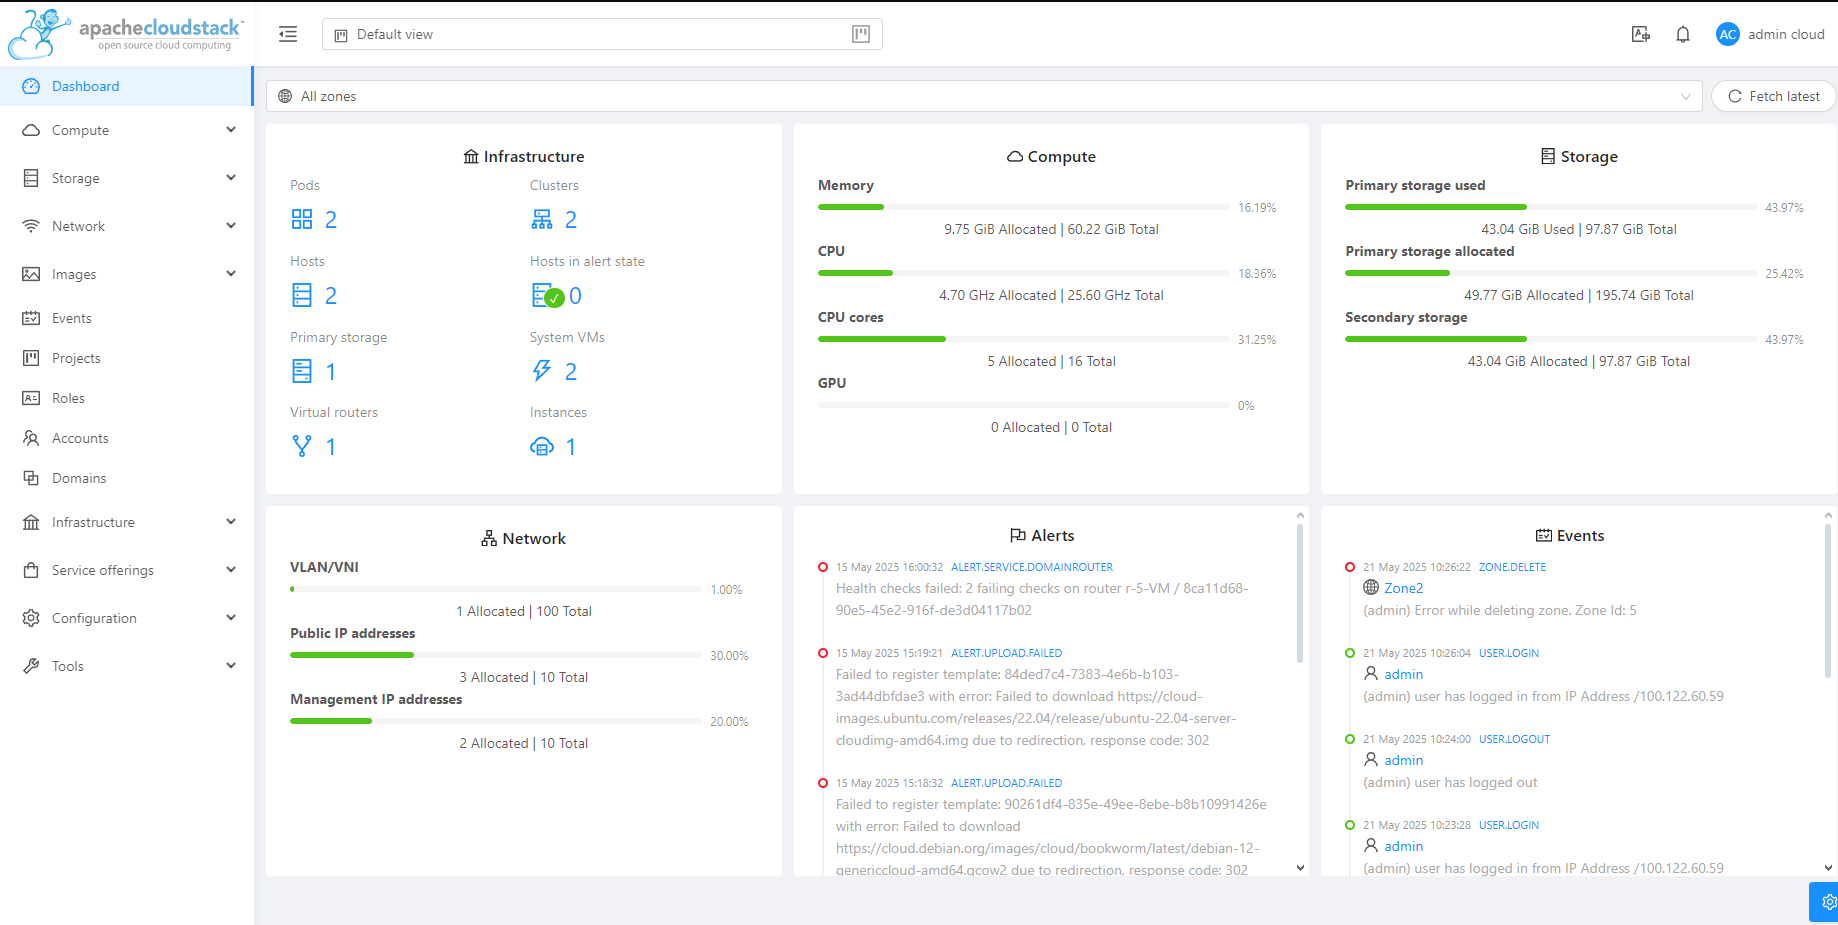Click the Public IP addresses progress bar

tap(496, 655)
